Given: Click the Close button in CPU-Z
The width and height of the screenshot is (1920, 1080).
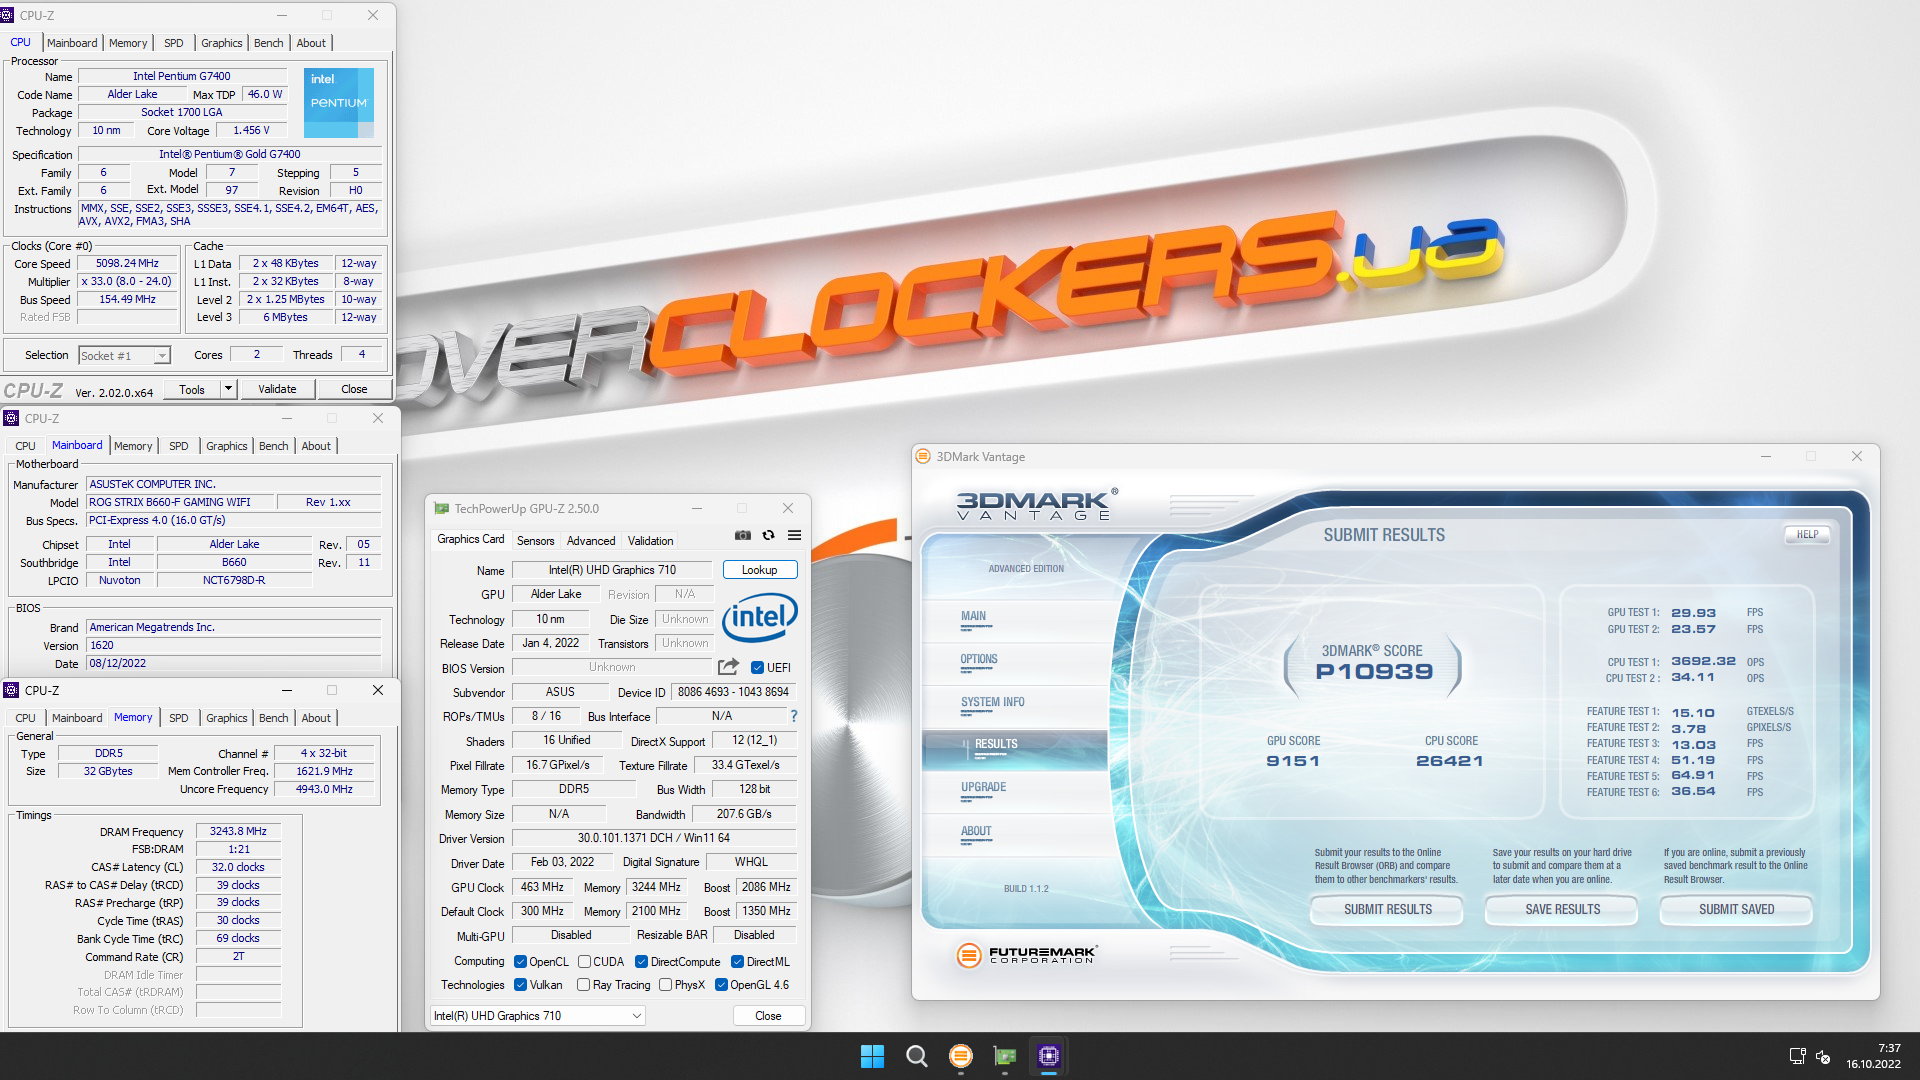Looking at the screenshot, I should (x=354, y=389).
